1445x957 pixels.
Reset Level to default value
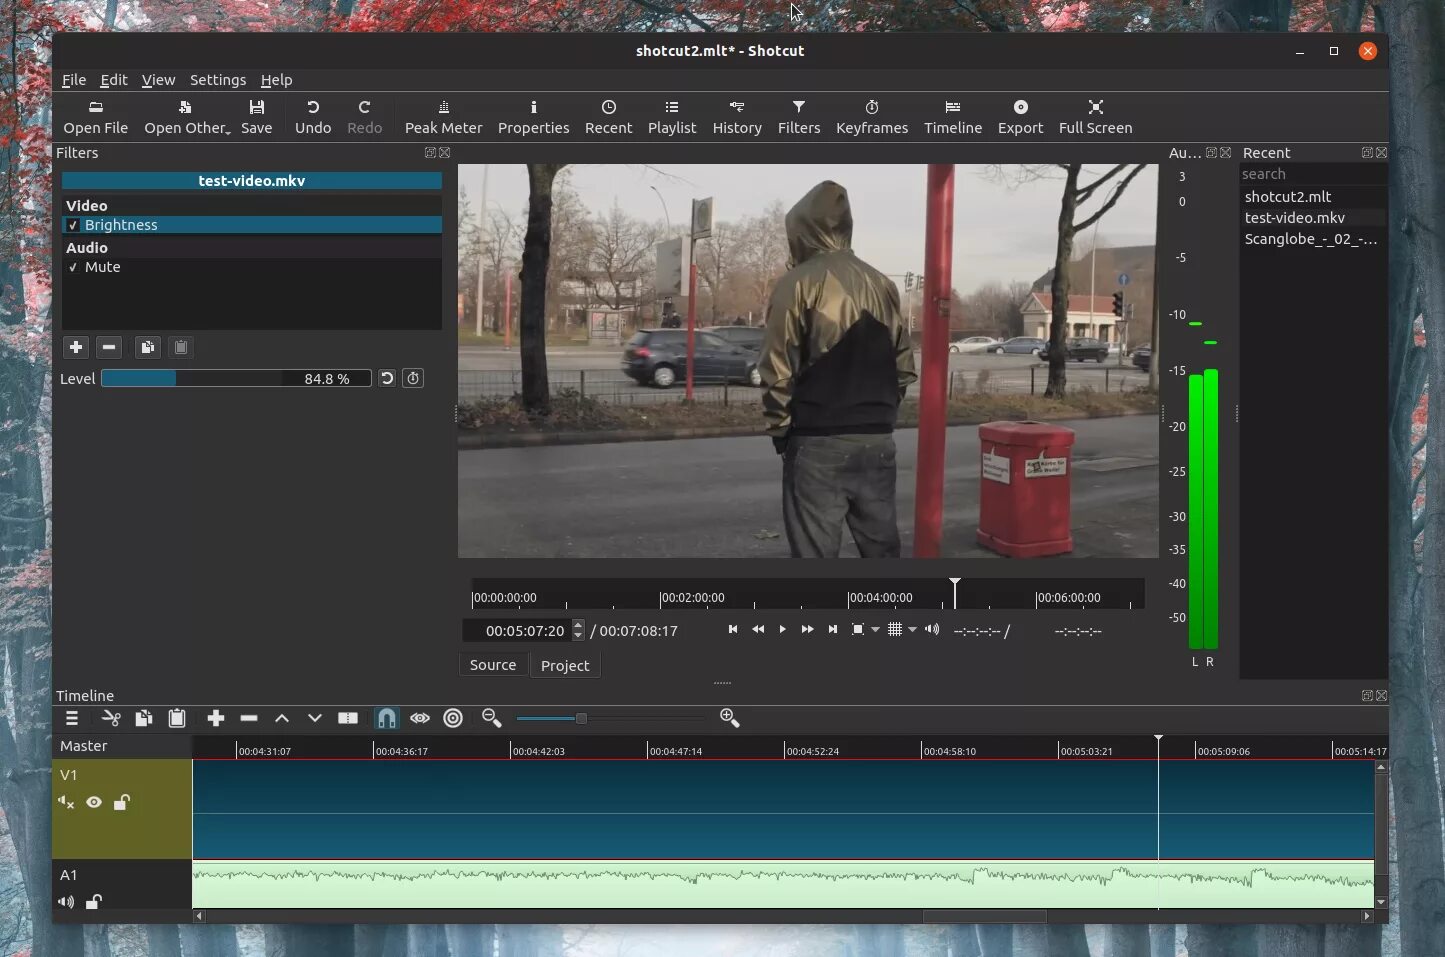[387, 378]
